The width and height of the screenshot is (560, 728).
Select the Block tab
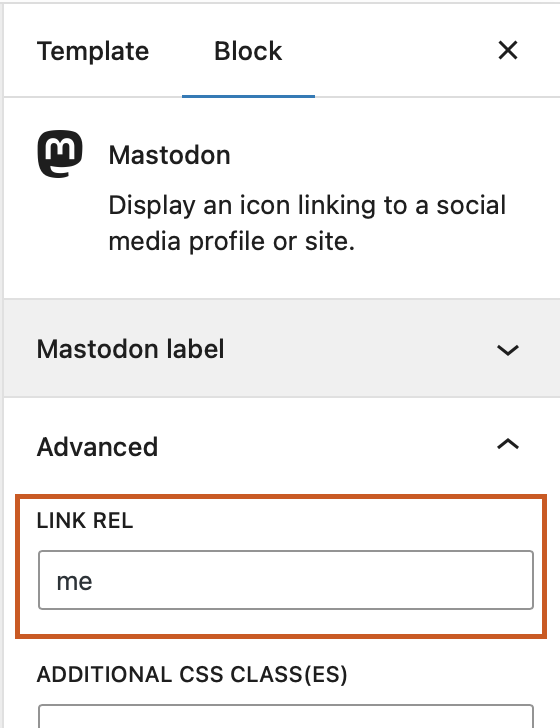pos(248,51)
